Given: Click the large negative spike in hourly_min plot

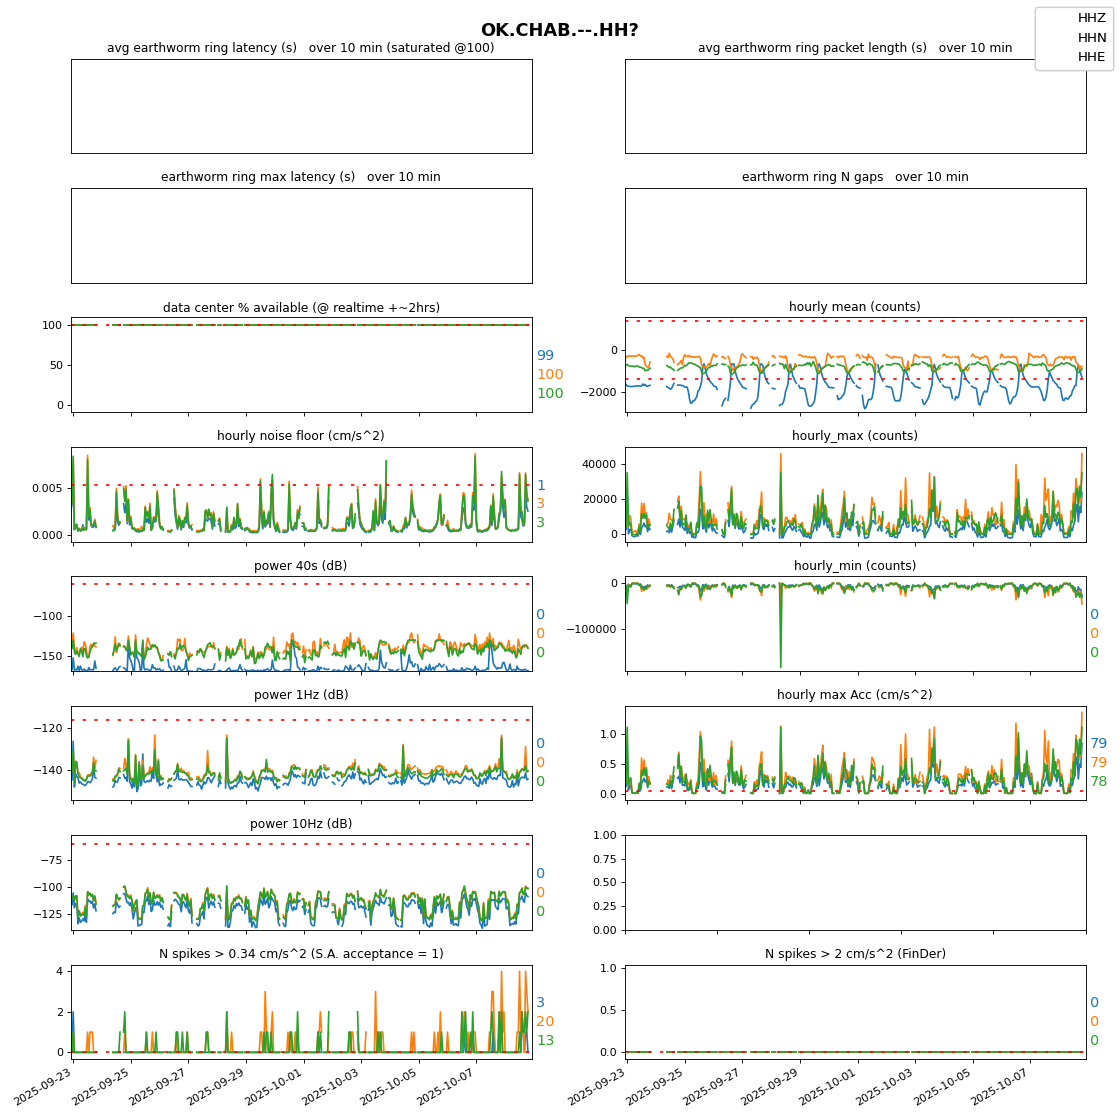Looking at the screenshot, I should click(781, 660).
